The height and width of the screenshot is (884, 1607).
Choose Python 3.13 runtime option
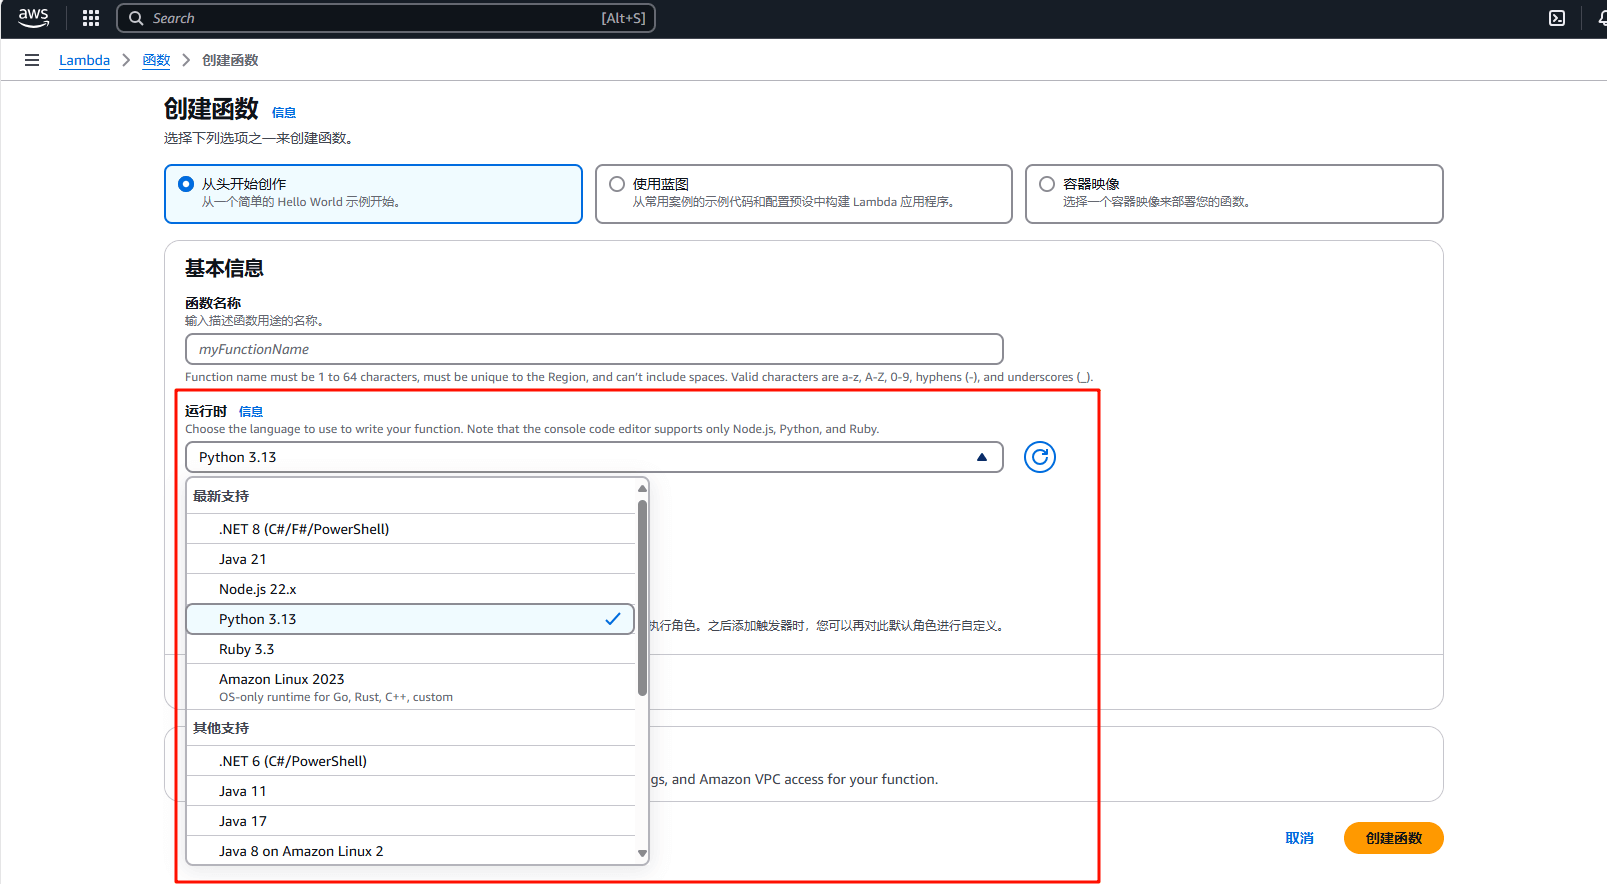411,619
